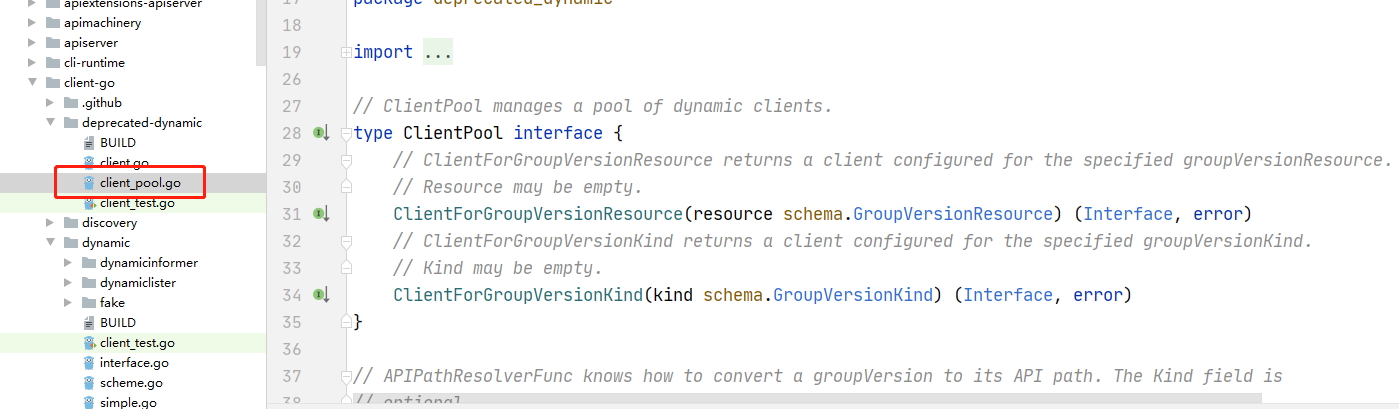The width and height of the screenshot is (1399, 409).
Task: Click the scheme.go Go file icon
Action: pos(89,383)
